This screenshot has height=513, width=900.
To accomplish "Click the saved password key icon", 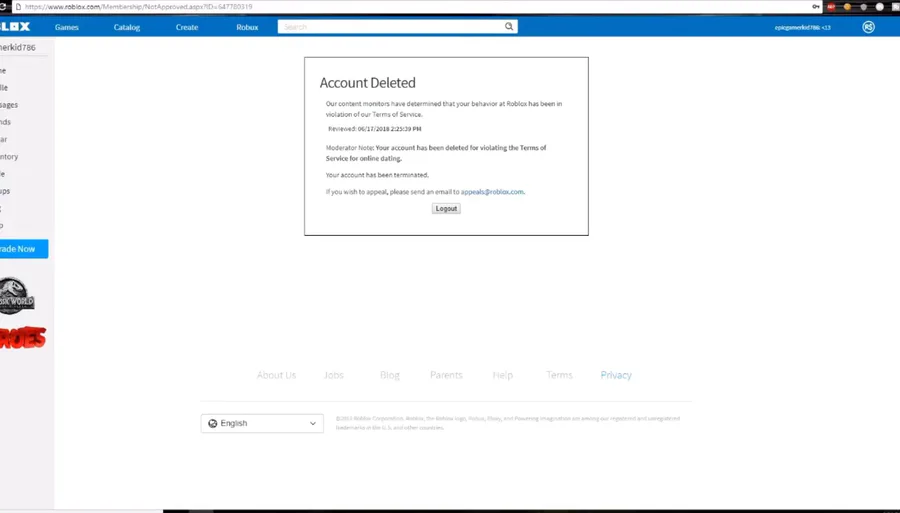I will click(815, 7).
